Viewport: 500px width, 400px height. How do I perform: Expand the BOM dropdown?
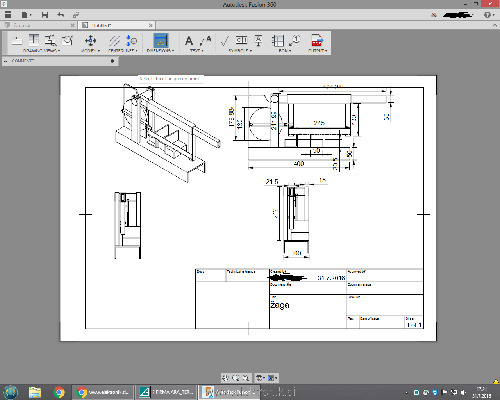tap(285, 51)
